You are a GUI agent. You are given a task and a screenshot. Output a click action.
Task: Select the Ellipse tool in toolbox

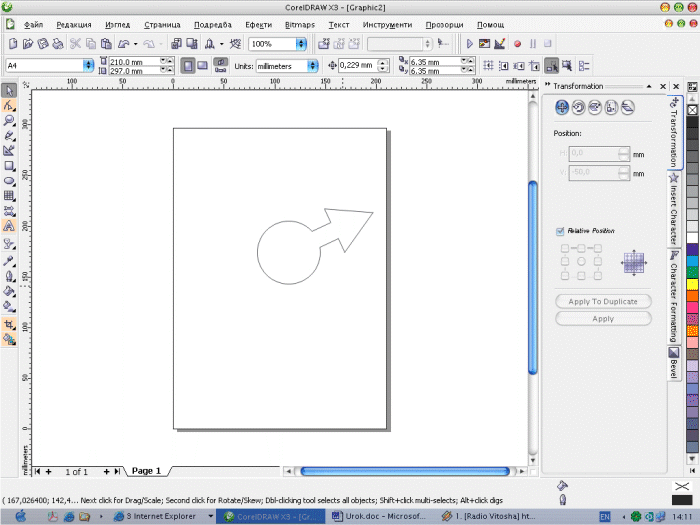(x=9, y=181)
